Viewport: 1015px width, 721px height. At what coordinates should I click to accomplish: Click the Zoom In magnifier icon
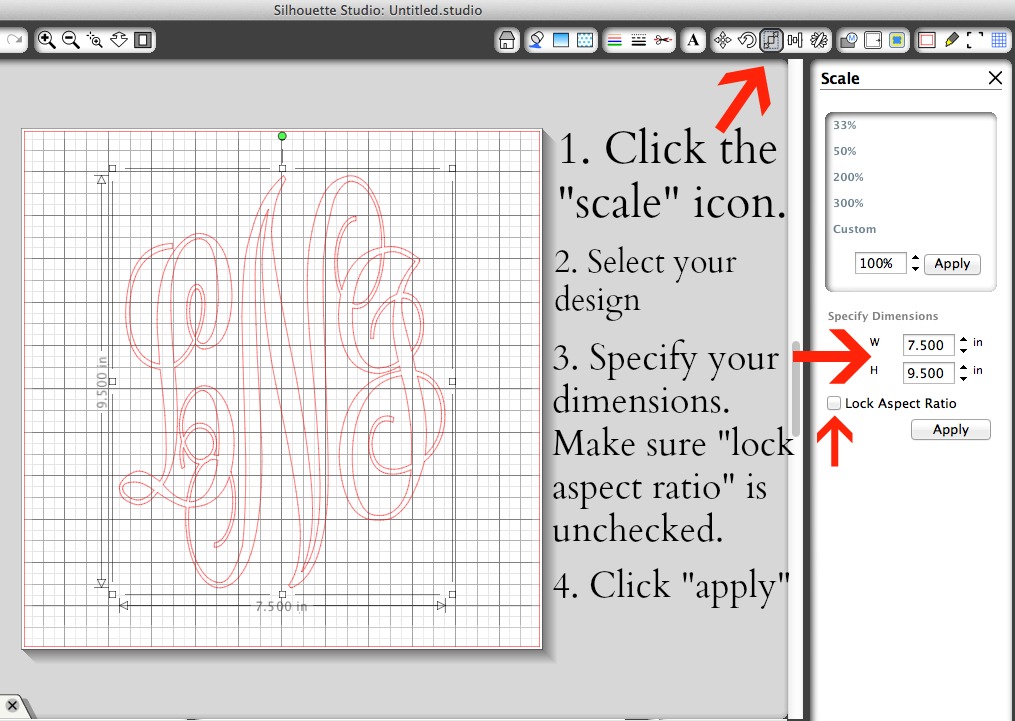pyautogui.click(x=47, y=40)
